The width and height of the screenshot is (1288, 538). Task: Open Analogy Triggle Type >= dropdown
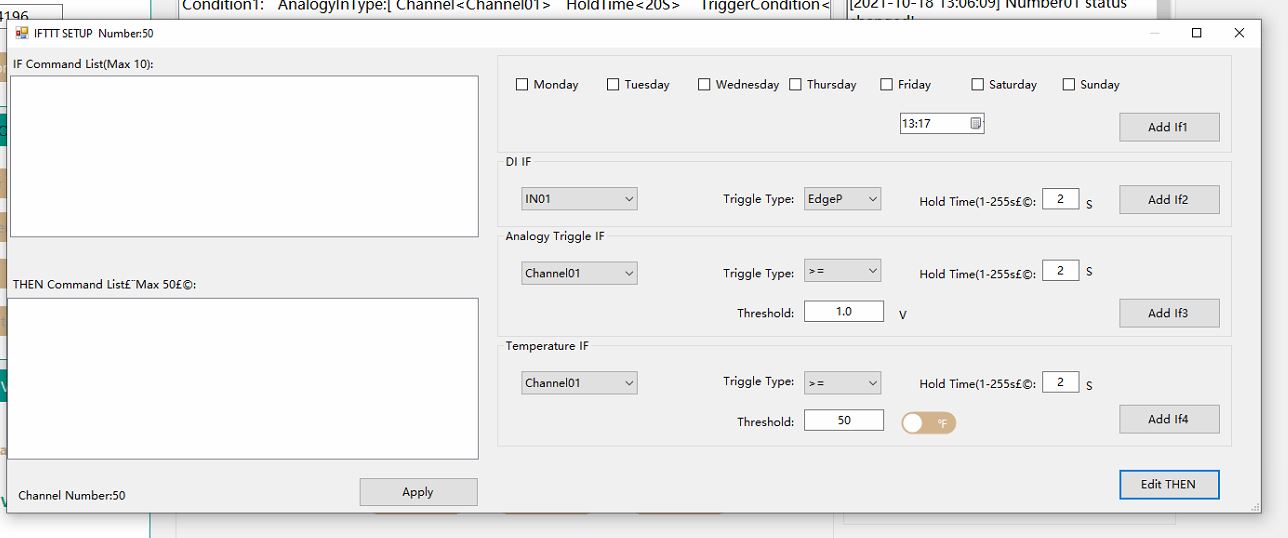[x=842, y=271]
